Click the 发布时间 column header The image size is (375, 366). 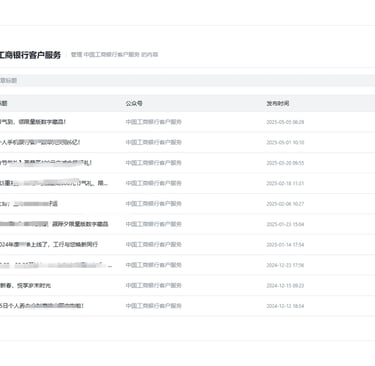click(x=278, y=103)
